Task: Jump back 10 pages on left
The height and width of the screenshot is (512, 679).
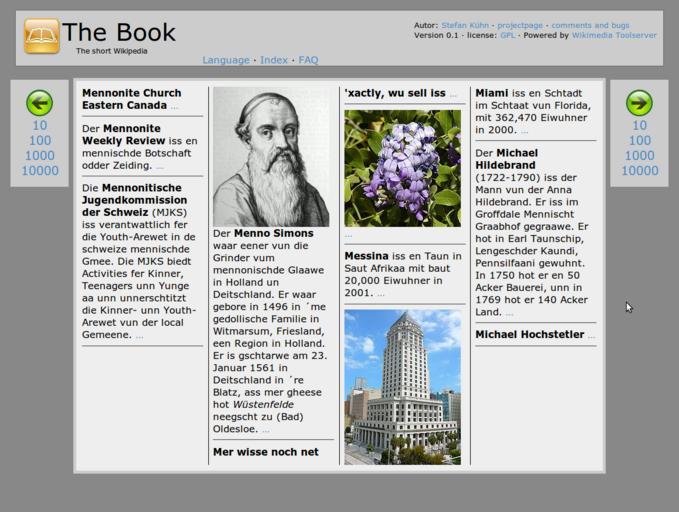Action: pyautogui.click(x=39, y=126)
